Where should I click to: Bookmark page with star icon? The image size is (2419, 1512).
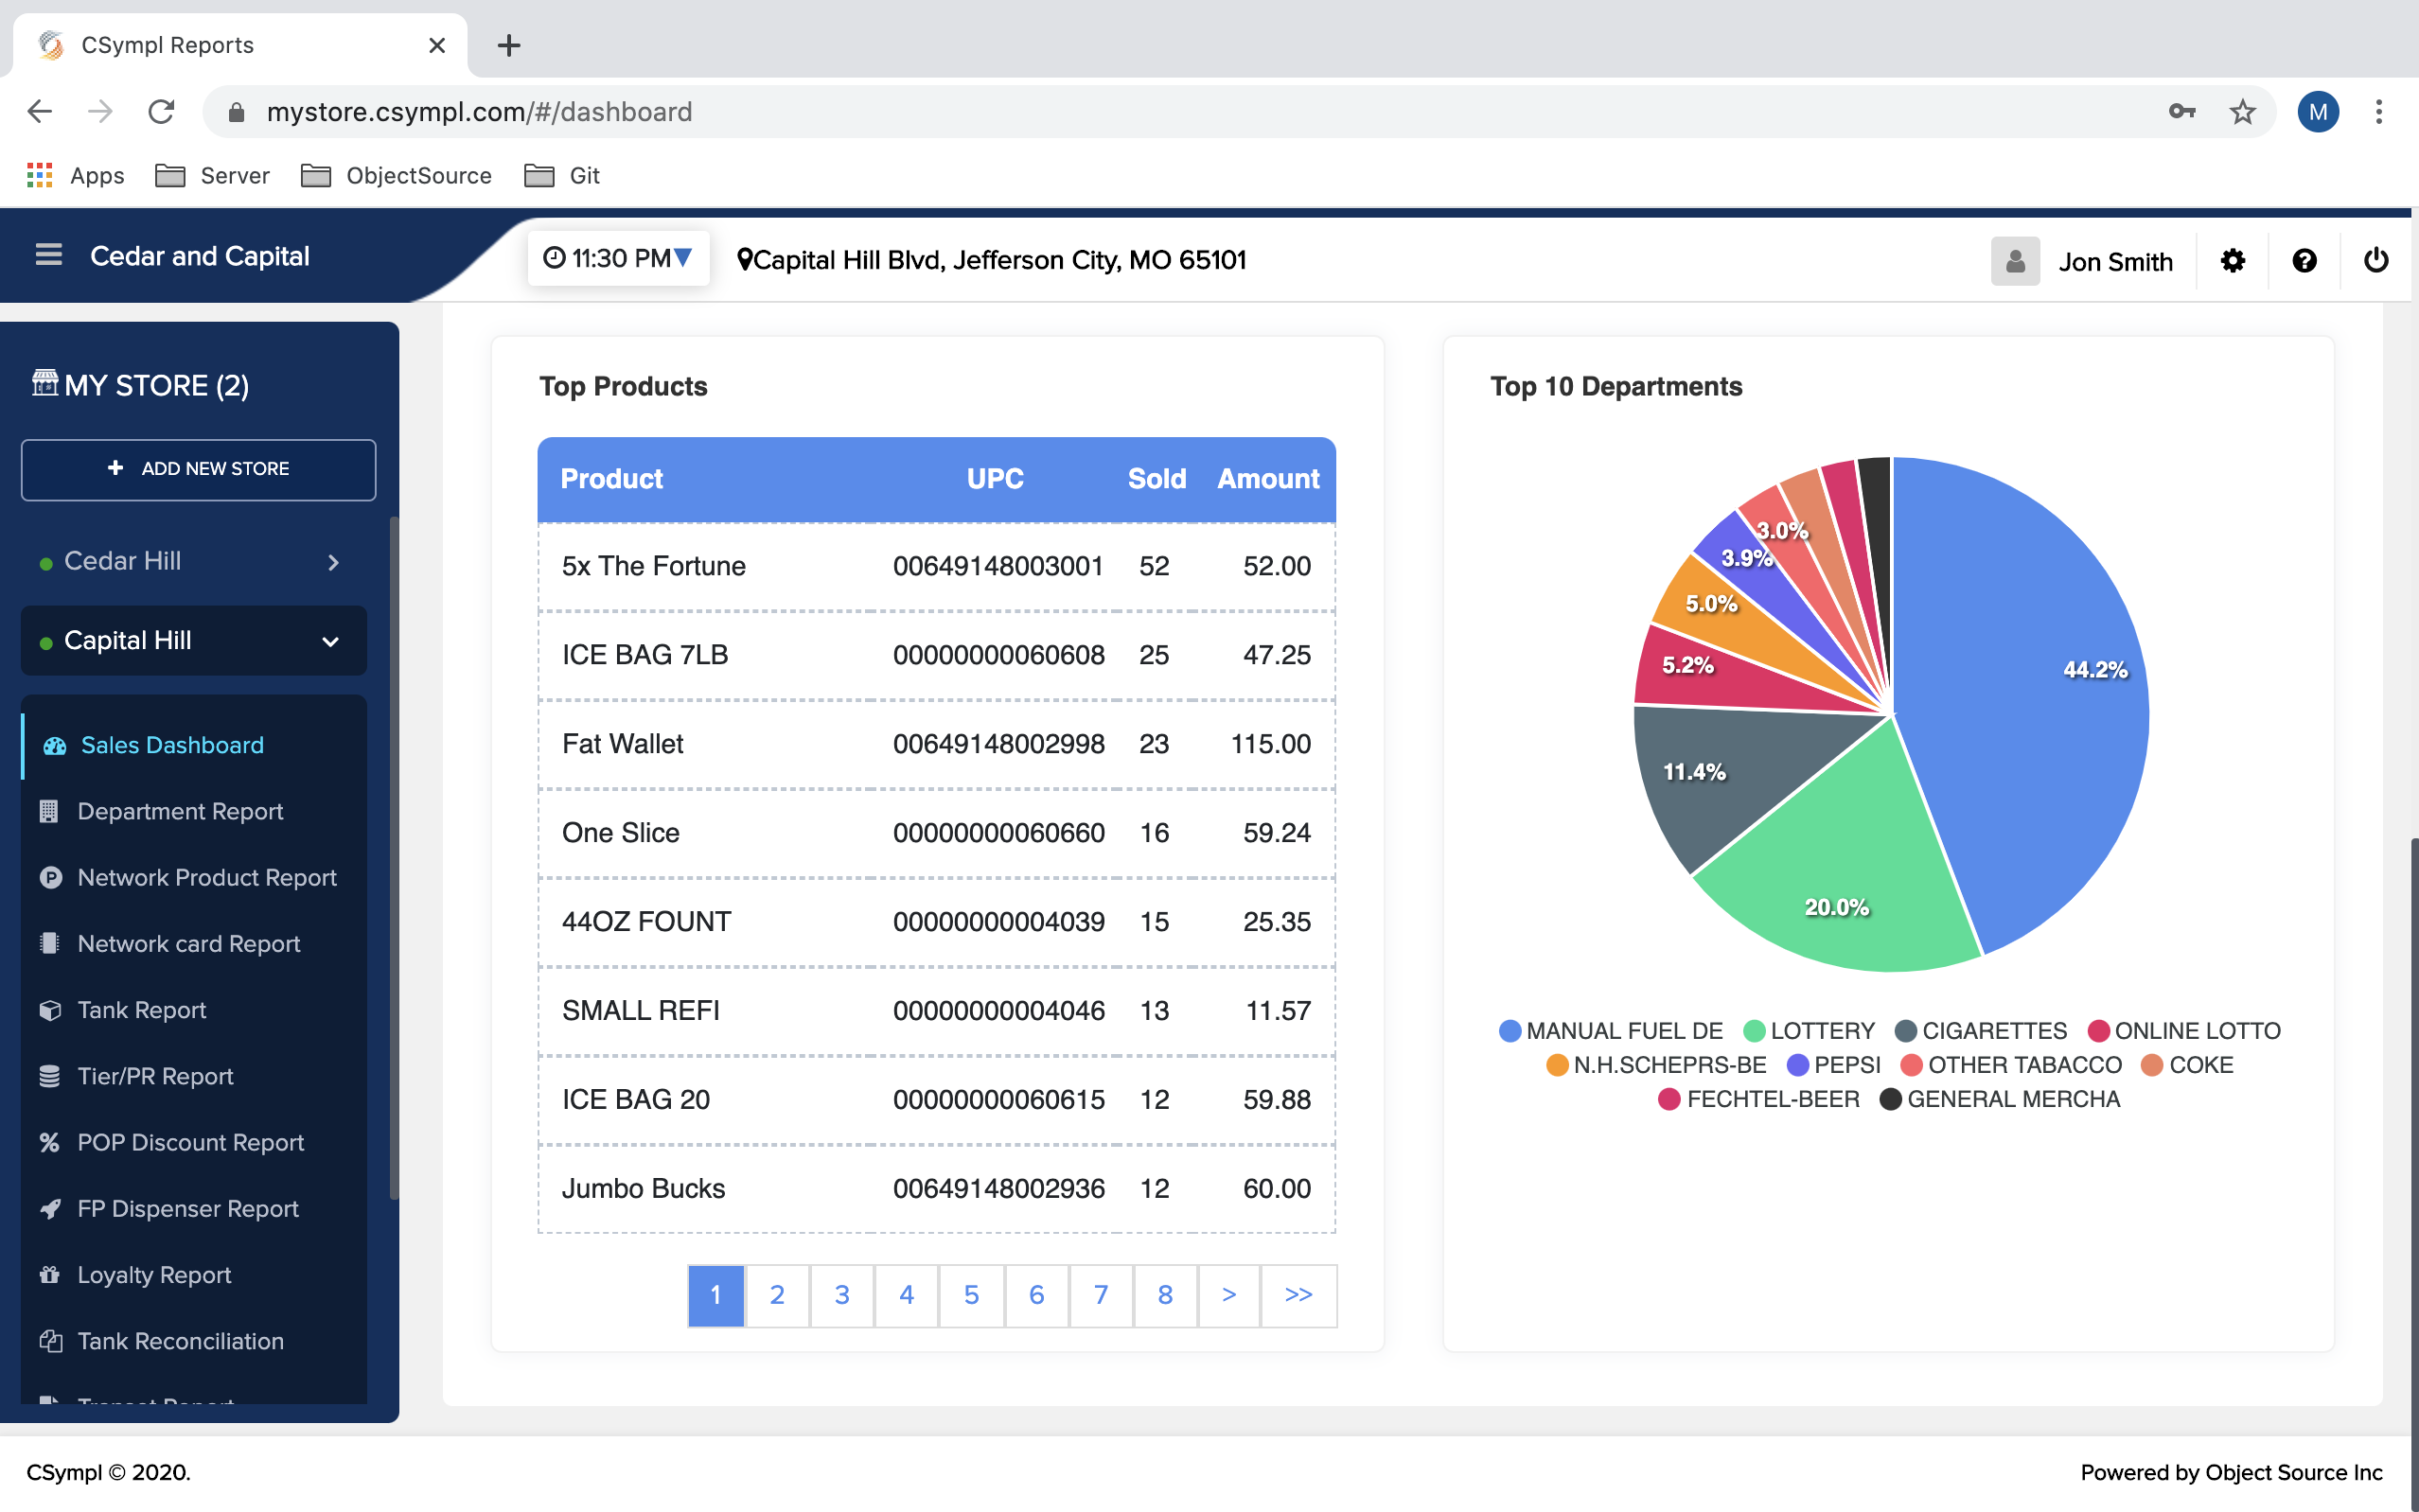click(x=2242, y=112)
